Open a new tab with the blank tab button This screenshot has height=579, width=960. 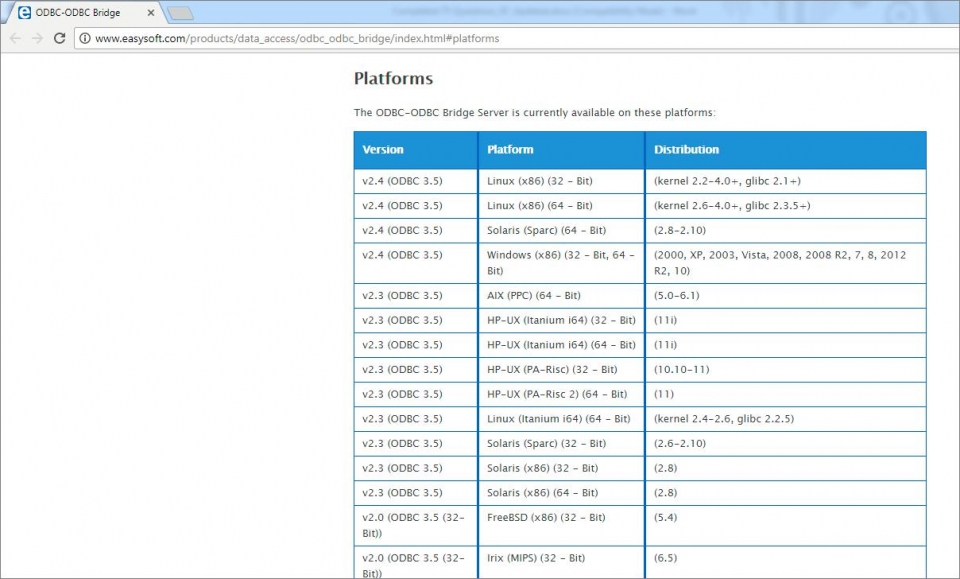pyautogui.click(x=180, y=13)
